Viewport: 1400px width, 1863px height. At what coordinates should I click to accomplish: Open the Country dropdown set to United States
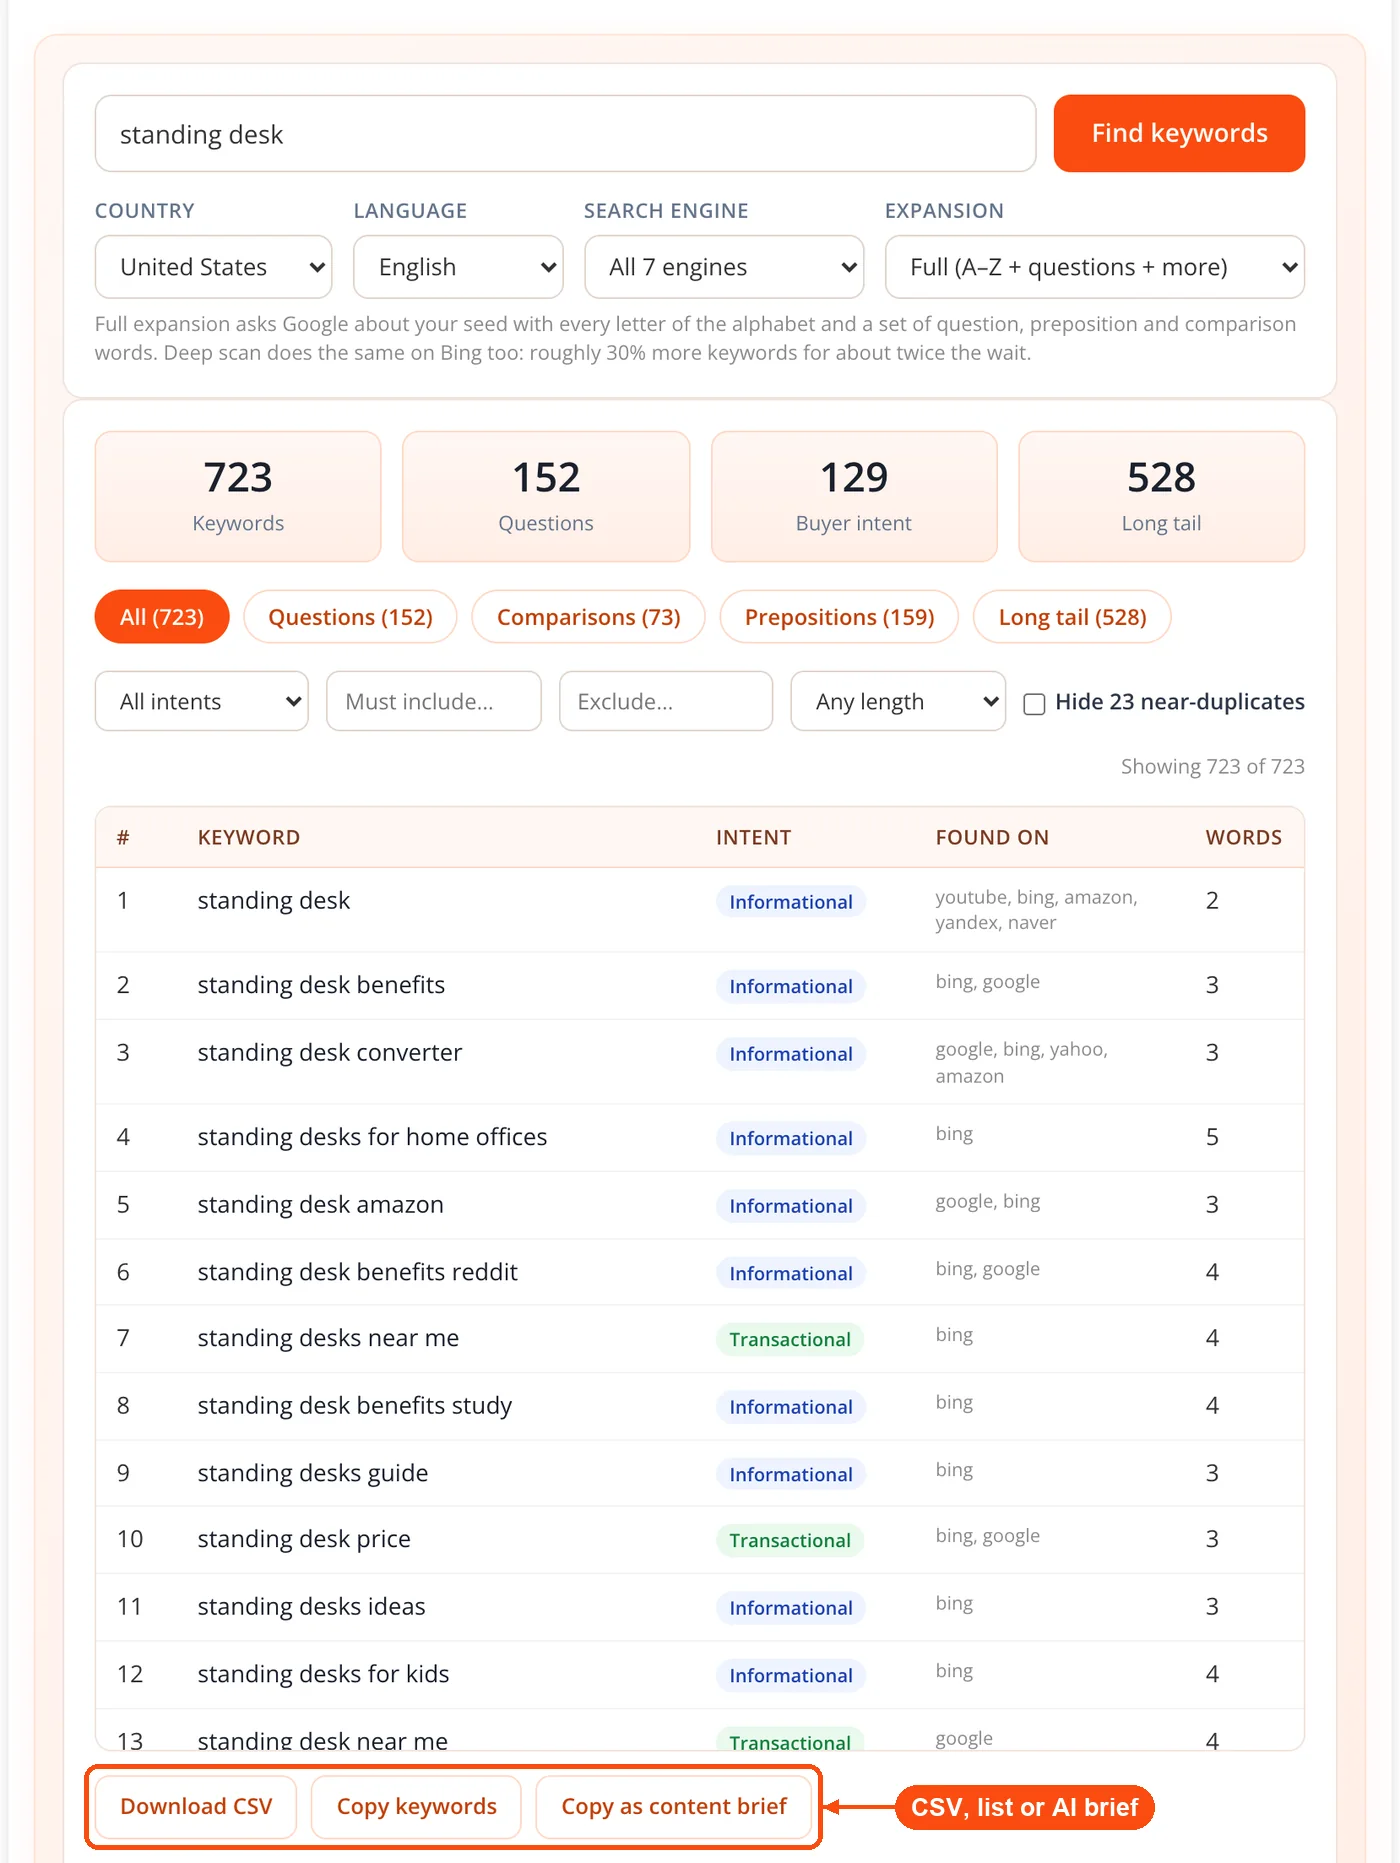[x=213, y=267]
